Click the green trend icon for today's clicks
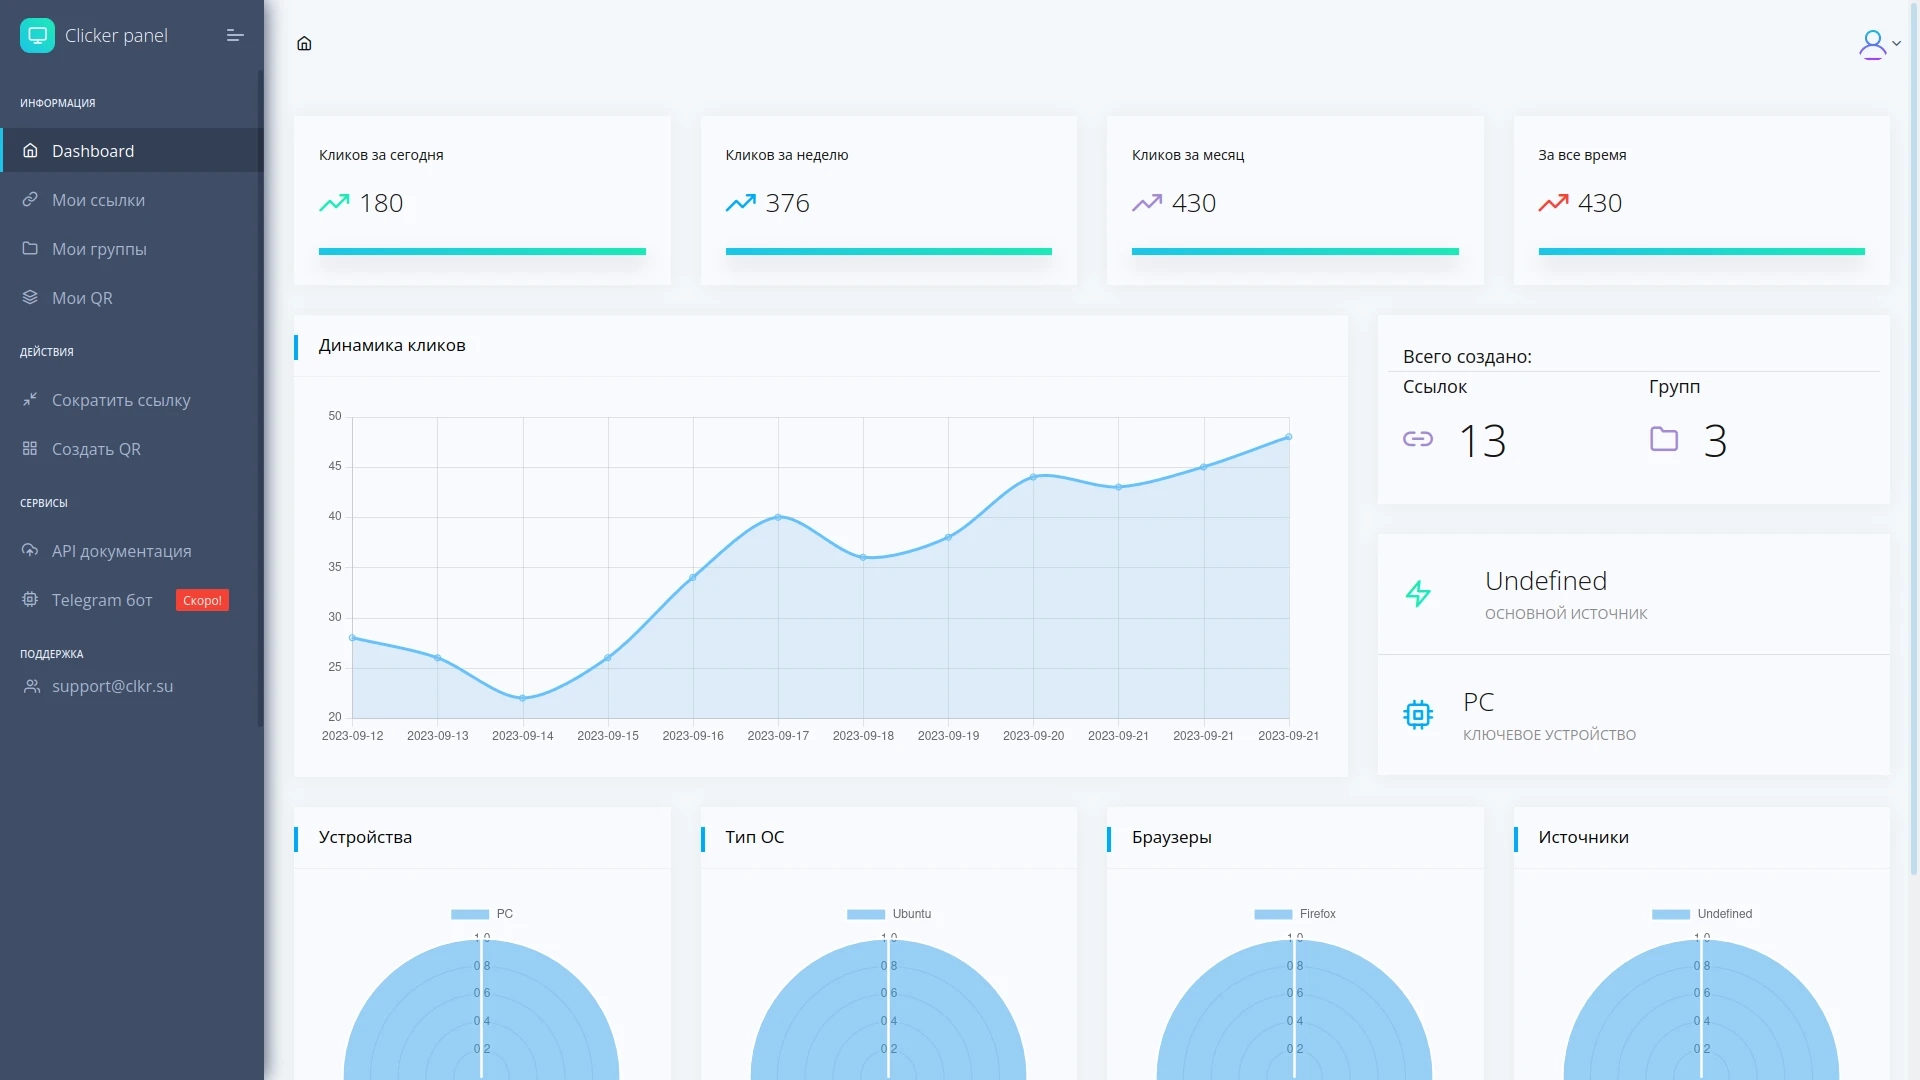The image size is (1920, 1080). tap(334, 203)
